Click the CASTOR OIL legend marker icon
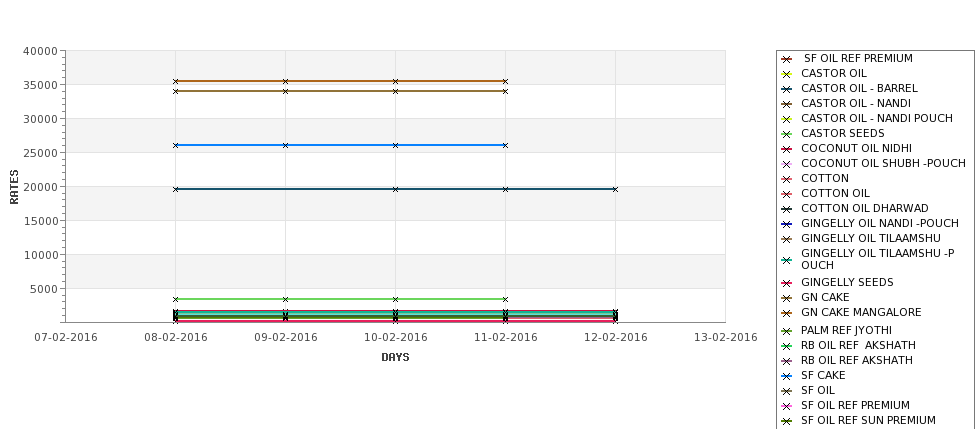This screenshot has height=429, width=975. 786,74
